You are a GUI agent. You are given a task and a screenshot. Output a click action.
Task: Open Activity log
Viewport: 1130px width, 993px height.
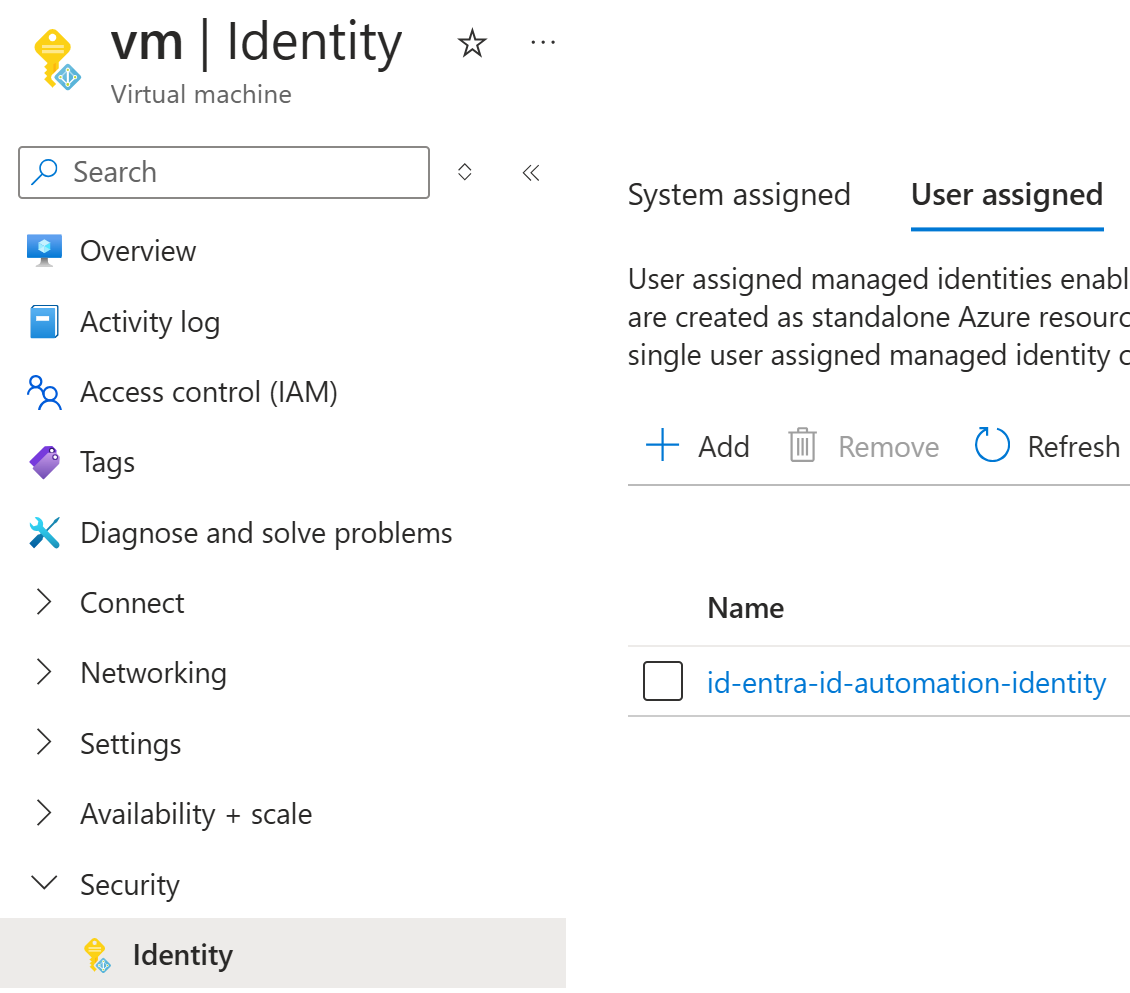[x=150, y=322]
